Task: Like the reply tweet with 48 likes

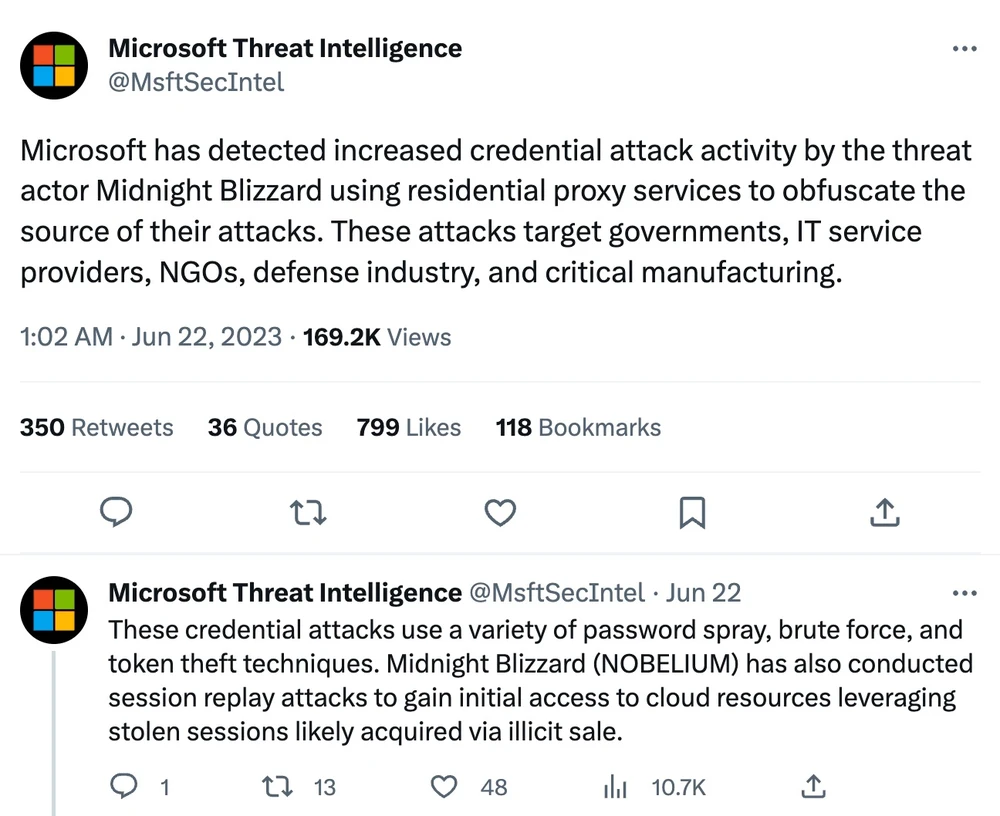Action: point(444,787)
